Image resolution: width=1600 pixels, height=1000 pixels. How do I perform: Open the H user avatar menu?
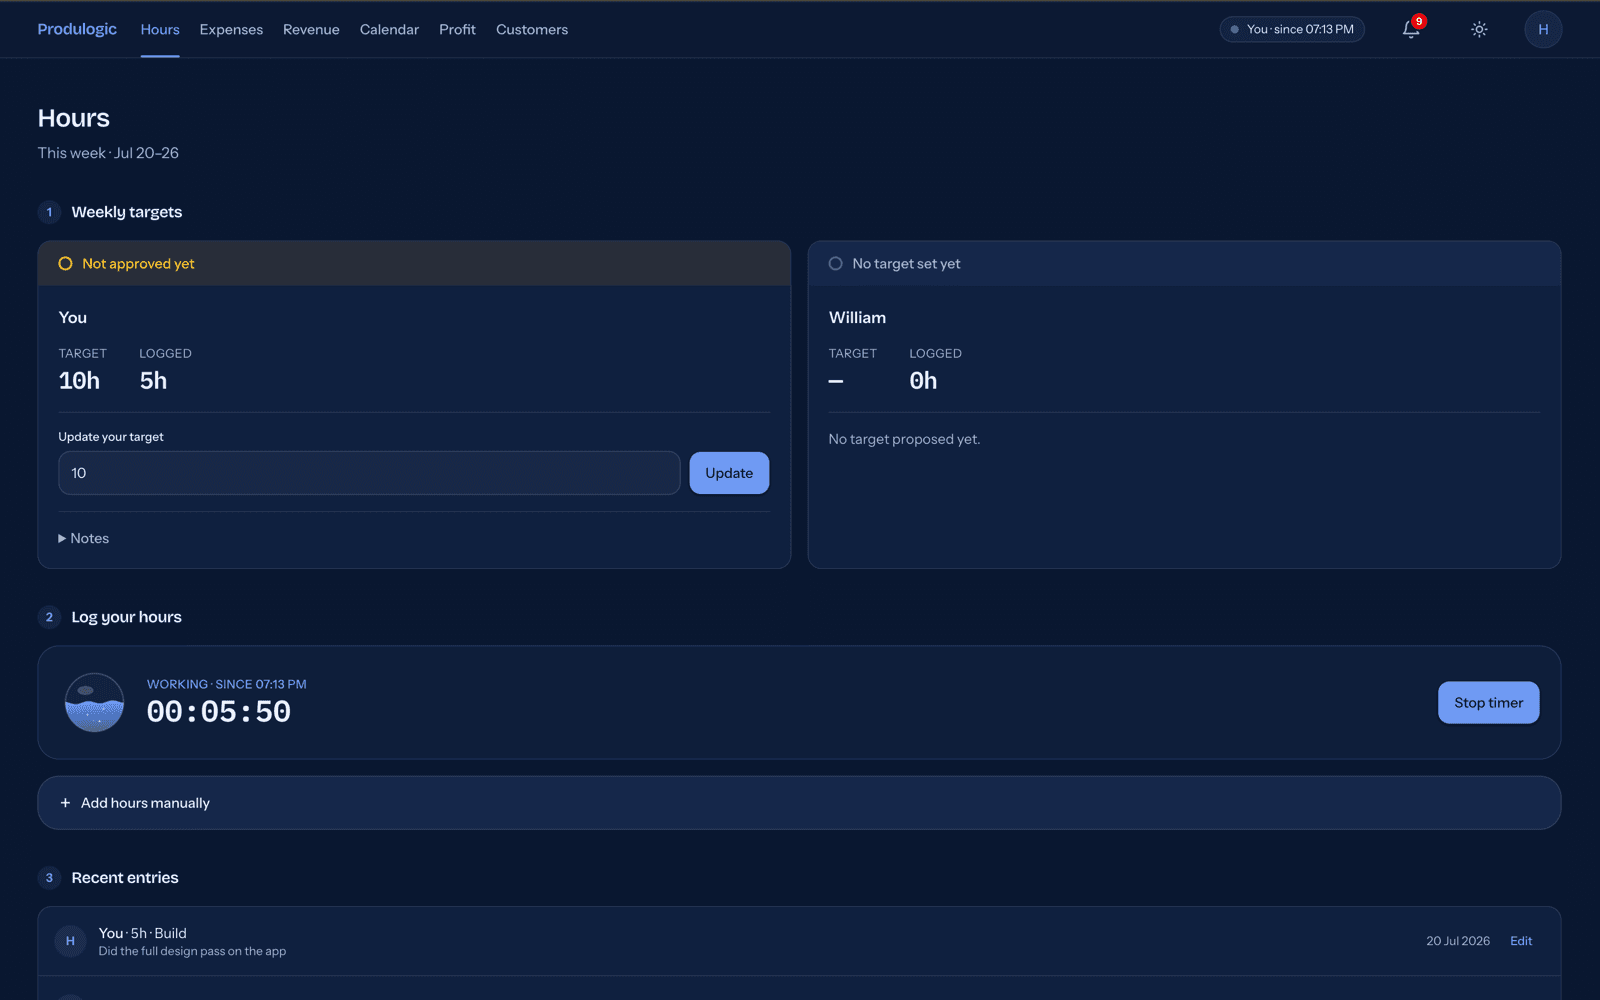[x=1543, y=29]
